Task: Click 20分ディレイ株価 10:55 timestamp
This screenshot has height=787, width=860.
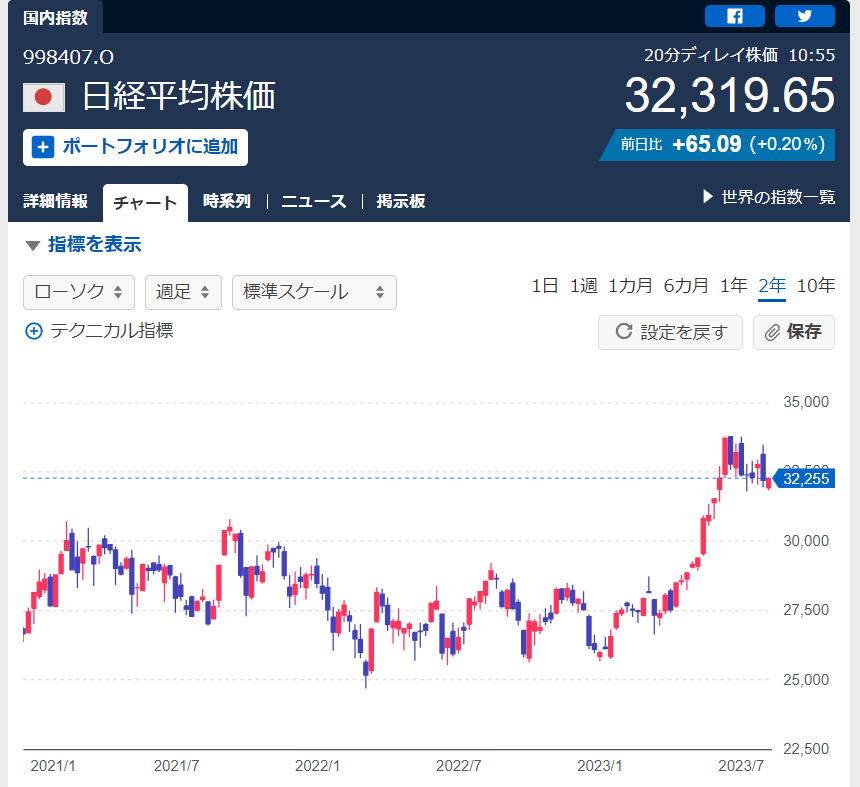Action: [x=739, y=55]
